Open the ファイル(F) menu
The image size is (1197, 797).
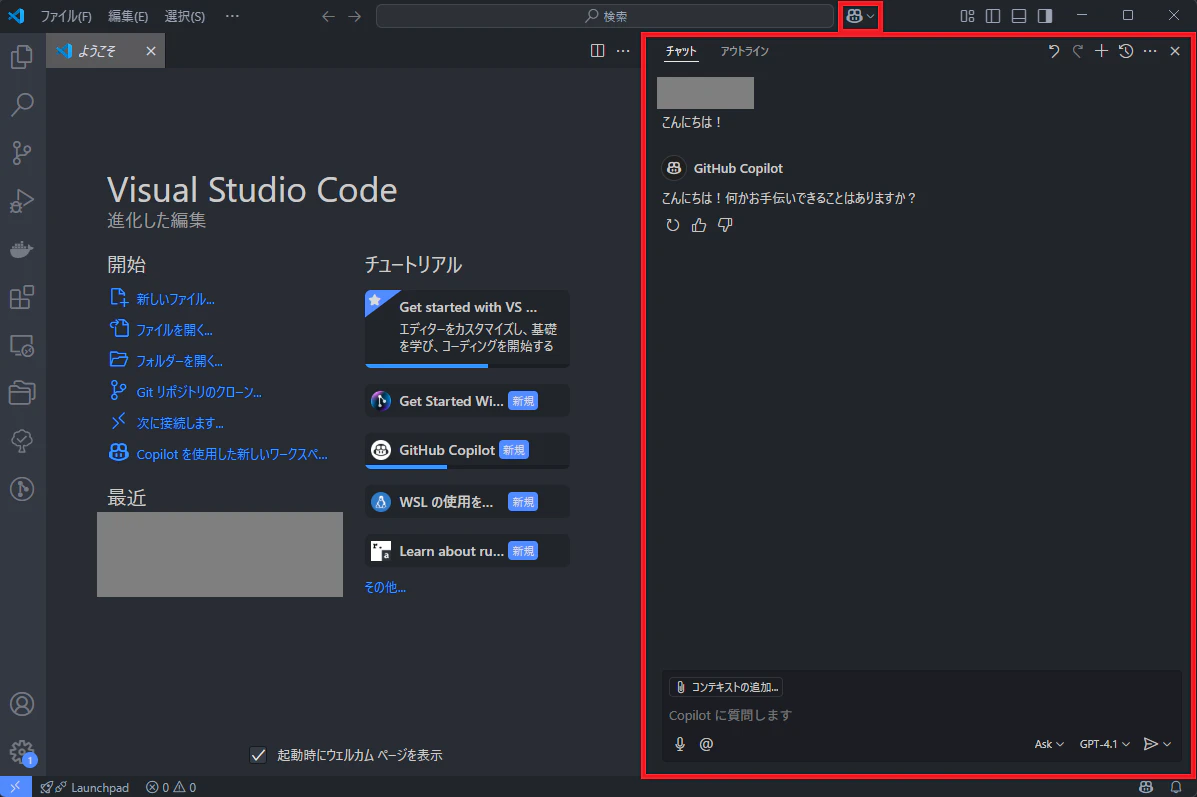point(66,16)
